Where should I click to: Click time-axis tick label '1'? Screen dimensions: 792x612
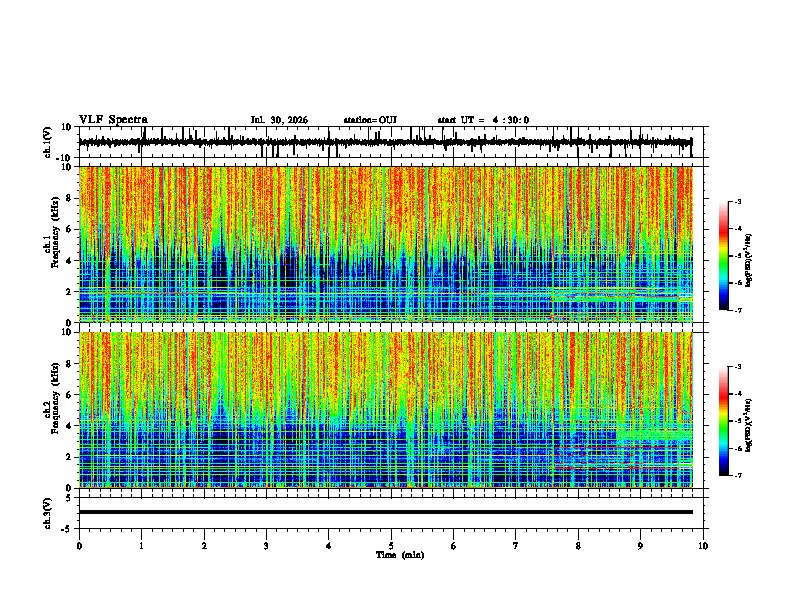pos(141,546)
